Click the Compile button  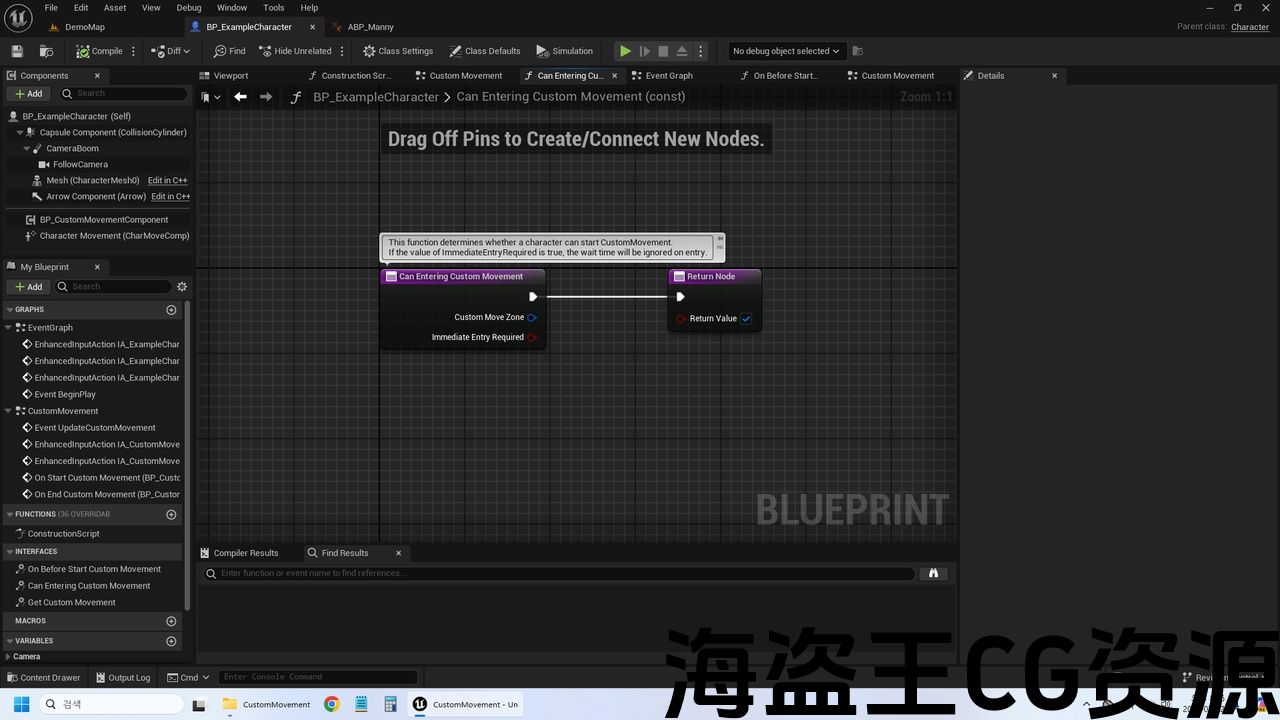(x=99, y=51)
